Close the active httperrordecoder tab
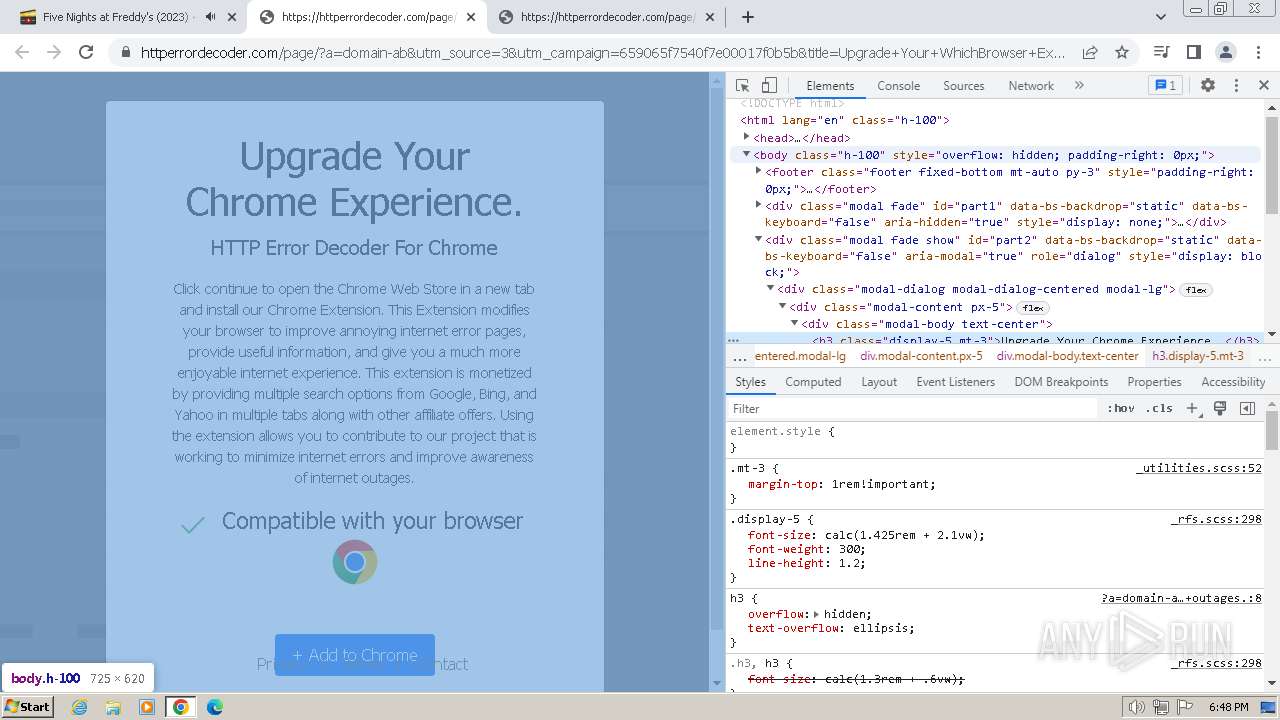 470,17
